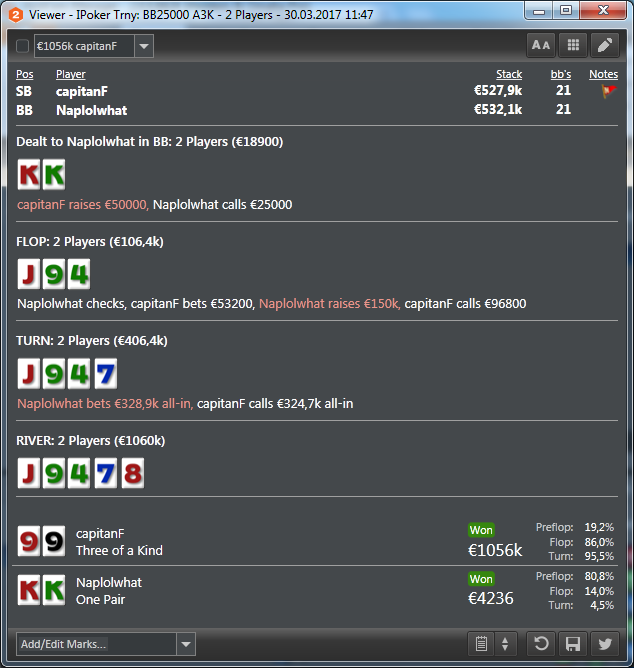Click the Notes column header
Image resolution: width=634 pixels, height=668 pixels.
603,74
